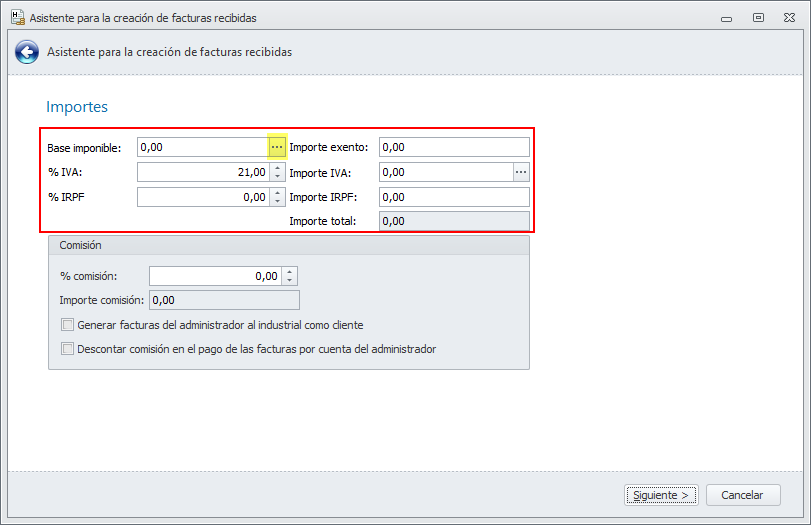Focus the % IRPF value field
This screenshot has height=525, width=811.
203,197
